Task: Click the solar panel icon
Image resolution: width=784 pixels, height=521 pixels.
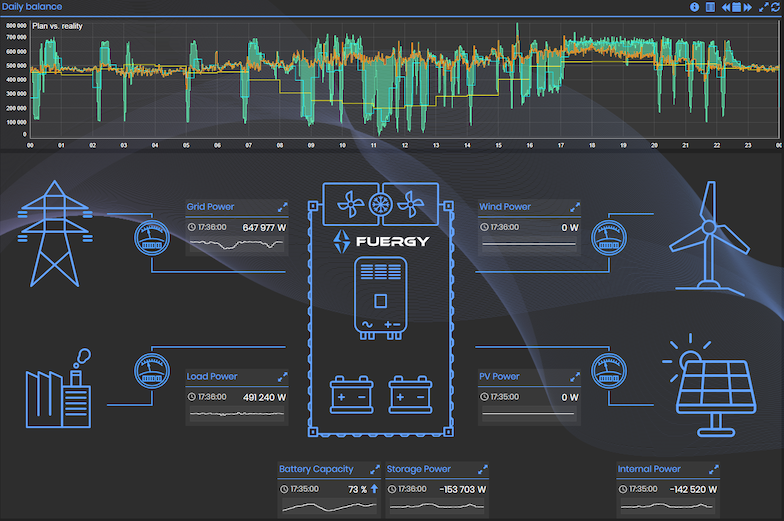Action: [710, 385]
